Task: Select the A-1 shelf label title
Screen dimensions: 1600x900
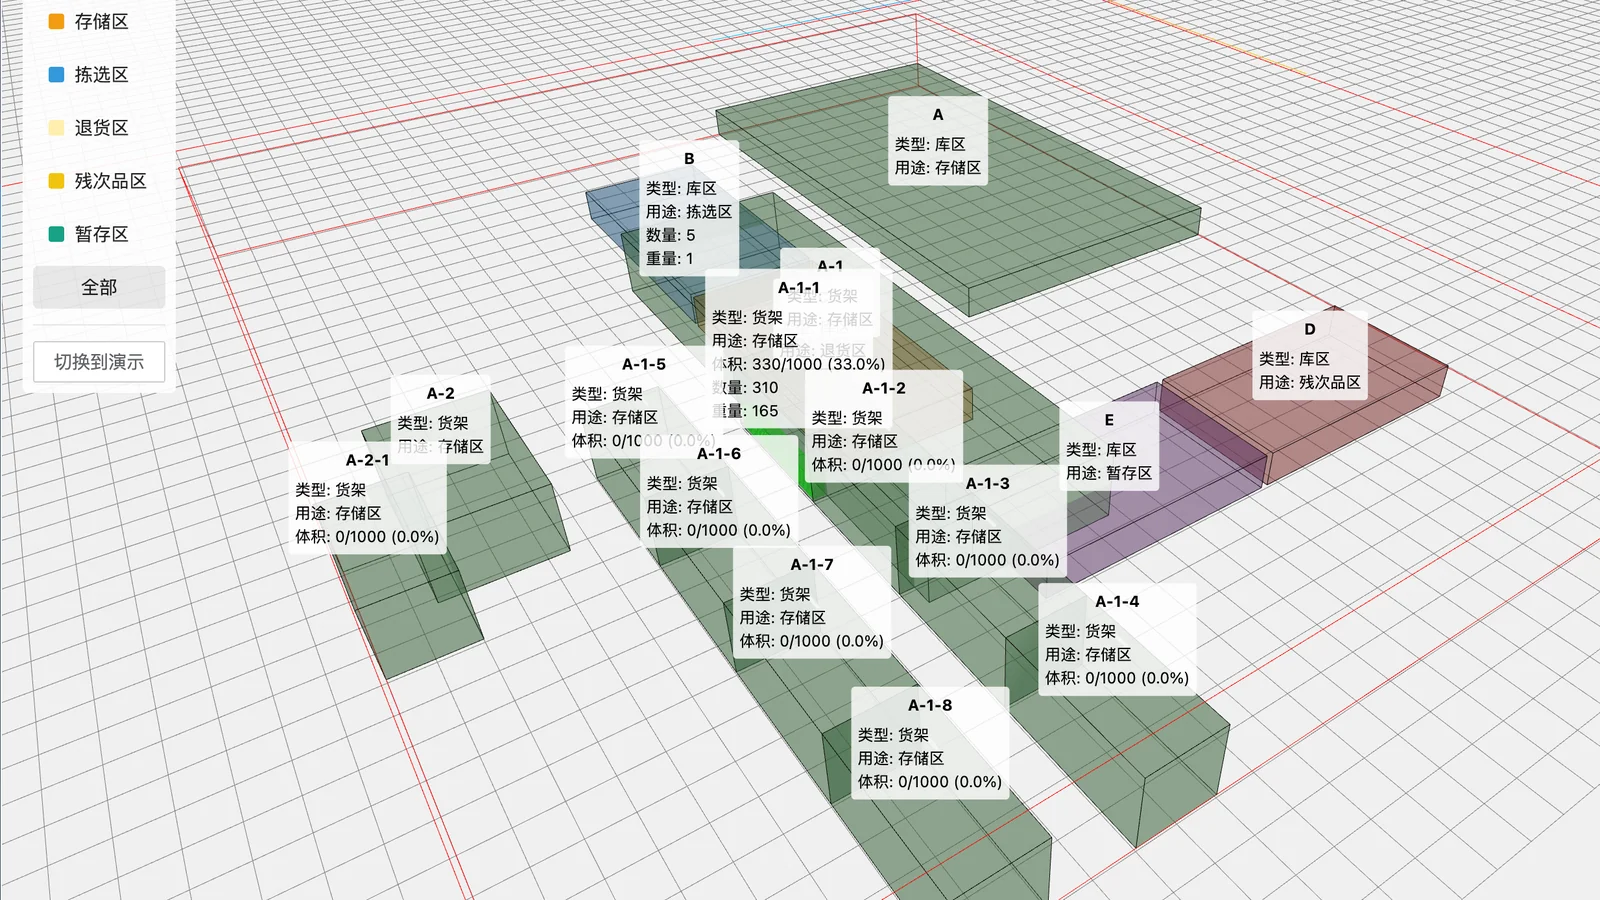Action: pyautogui.click(x=830, y=265)
